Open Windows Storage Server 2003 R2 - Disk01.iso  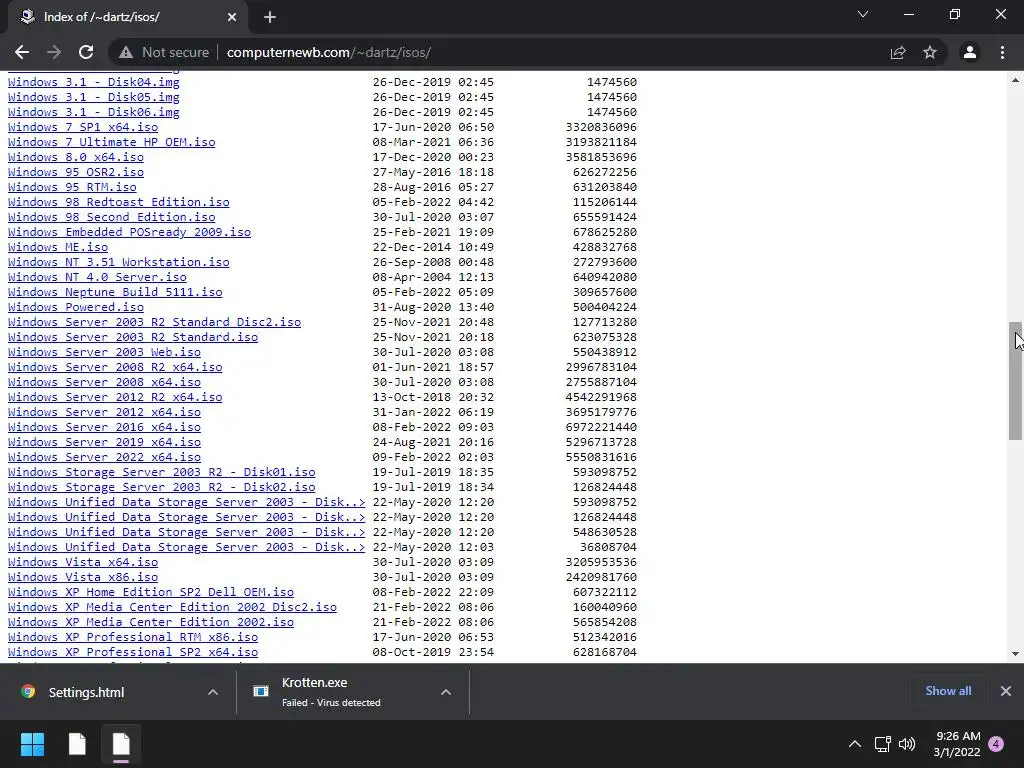161,473
